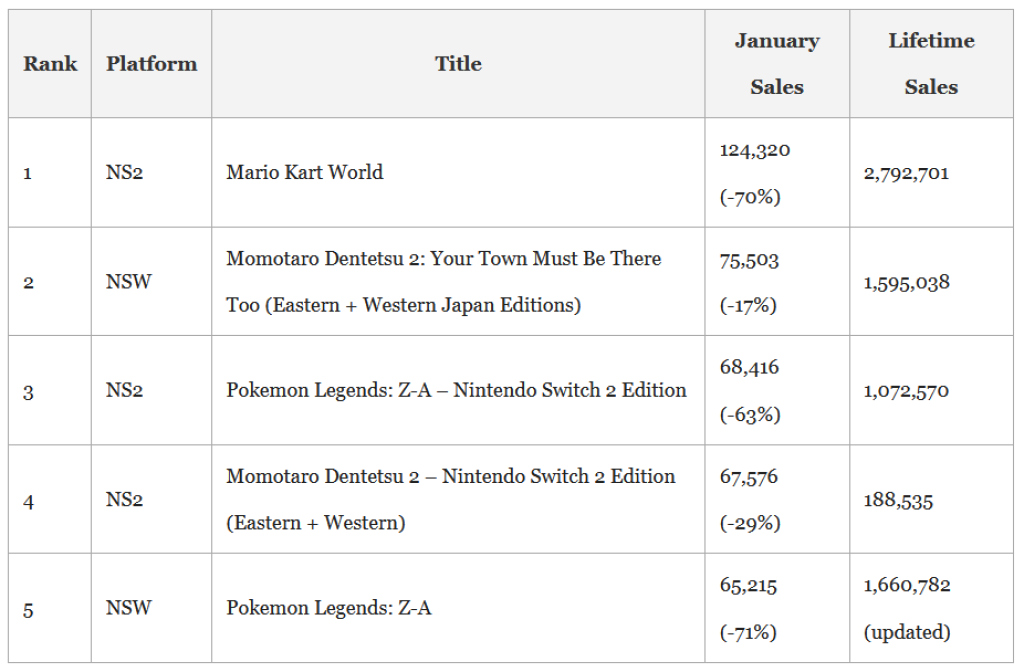Click the January sales figure 75,503
The width and height of the screenshot is (1024, 672).
pos(749,260)
